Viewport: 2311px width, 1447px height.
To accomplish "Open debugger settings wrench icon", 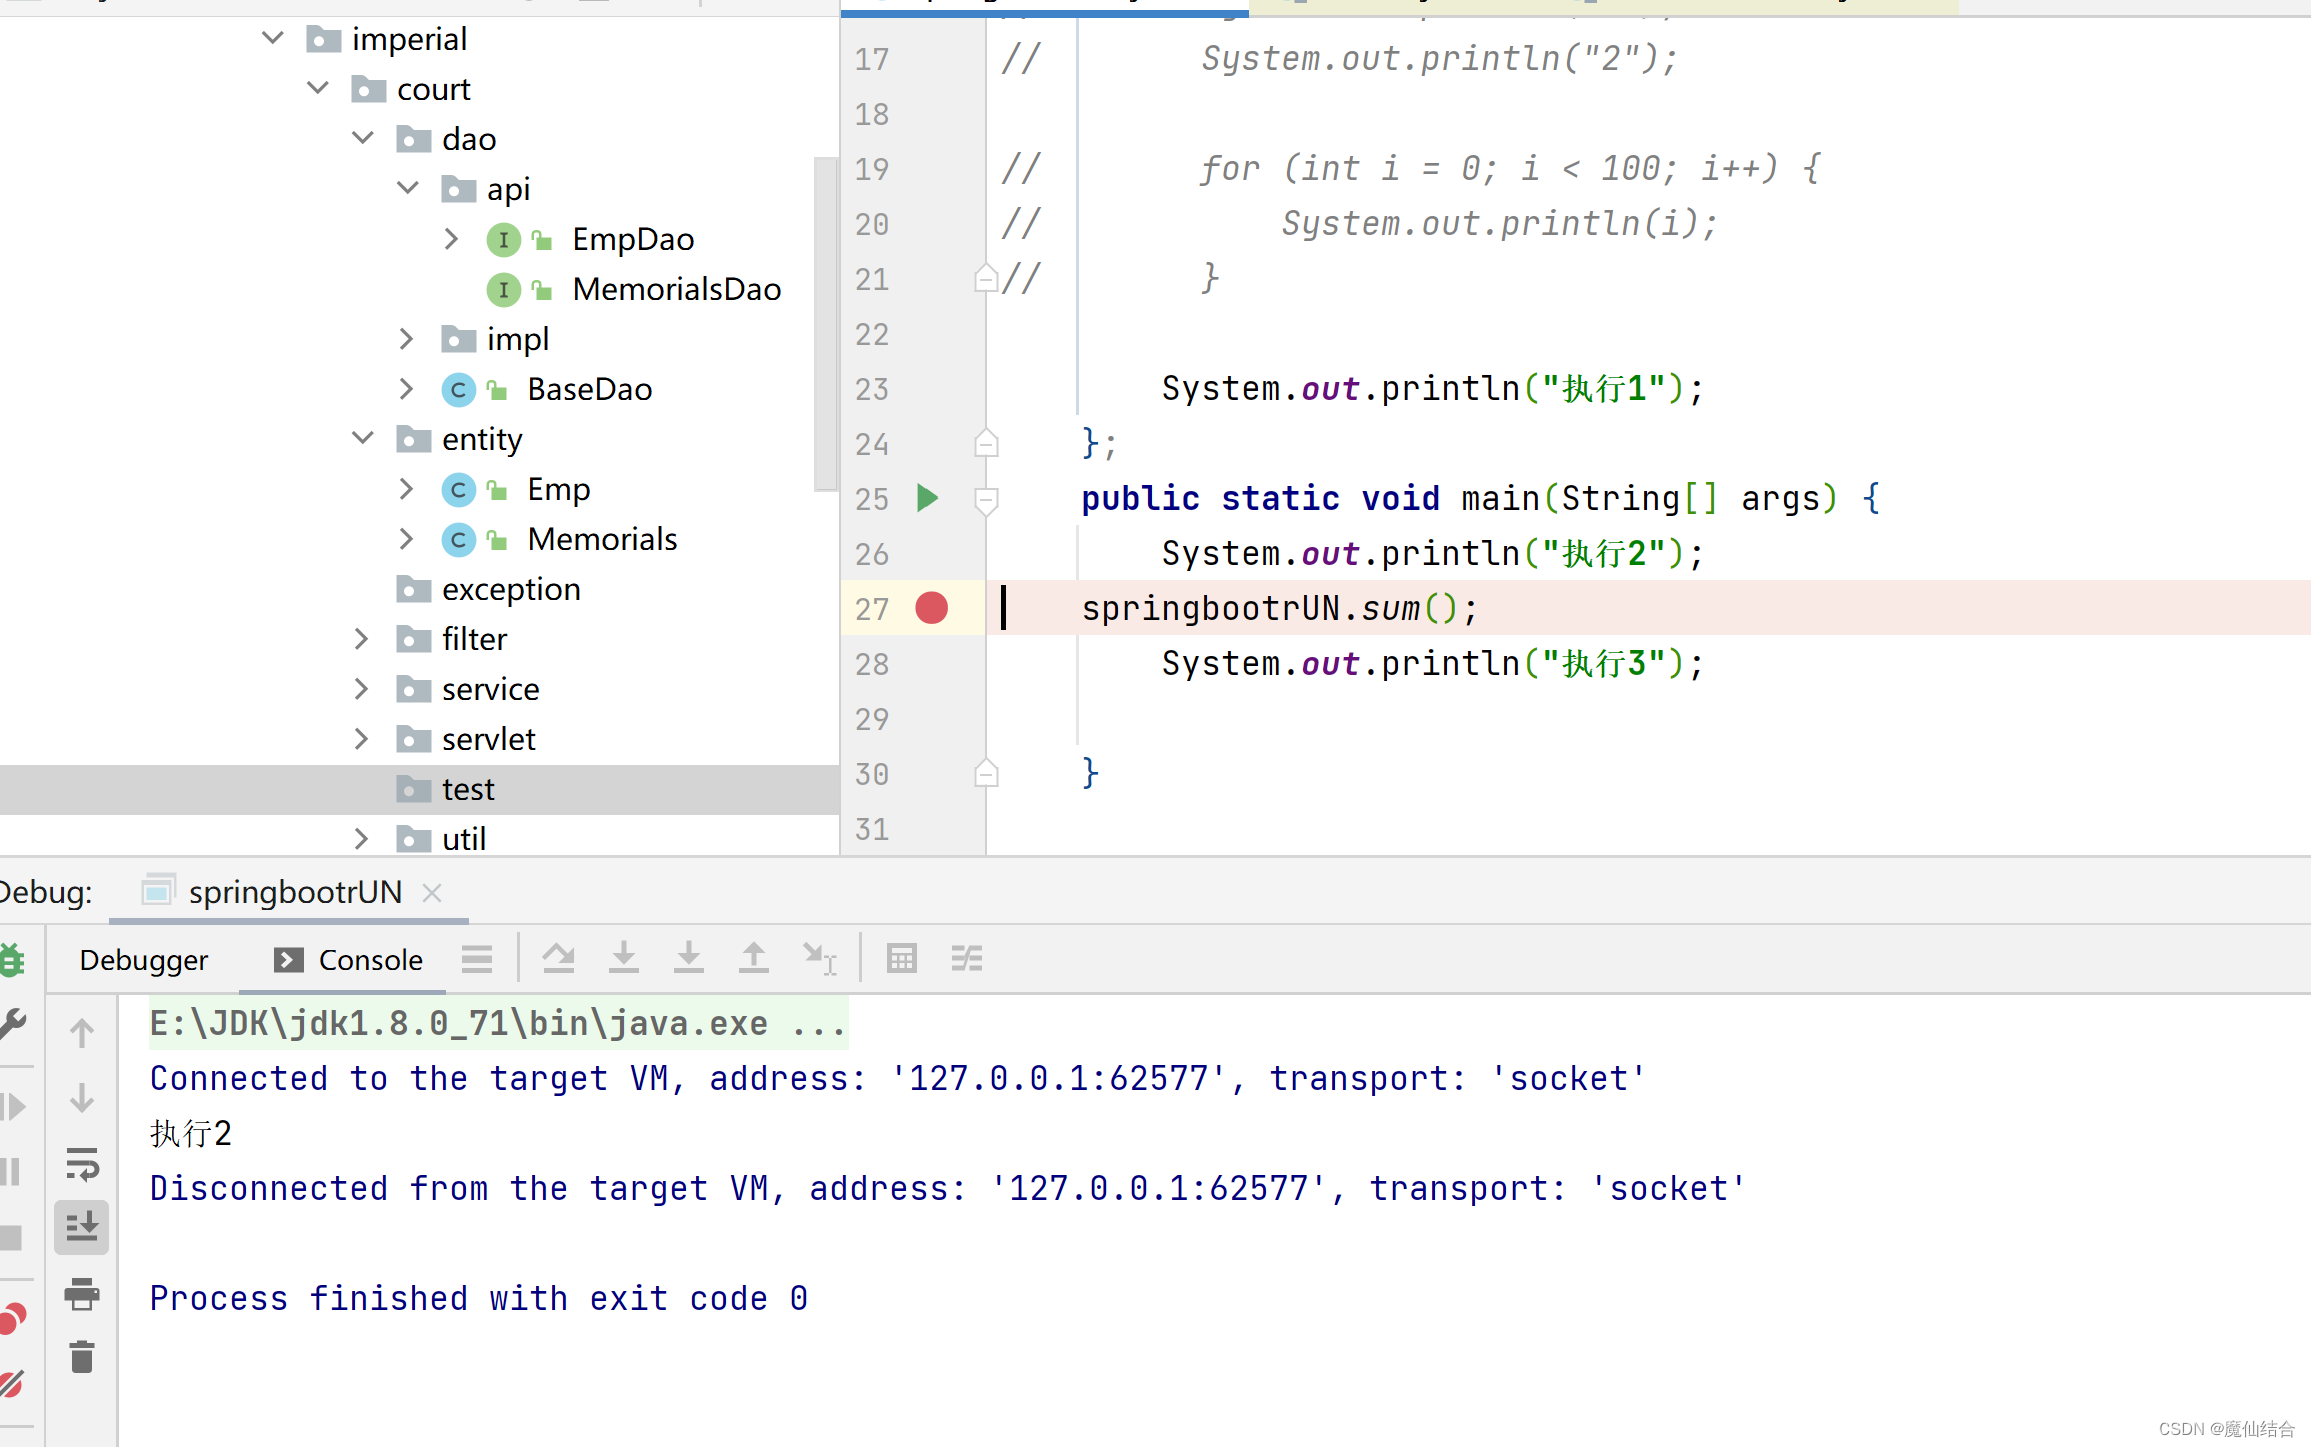I will (x=12, y=1024).
